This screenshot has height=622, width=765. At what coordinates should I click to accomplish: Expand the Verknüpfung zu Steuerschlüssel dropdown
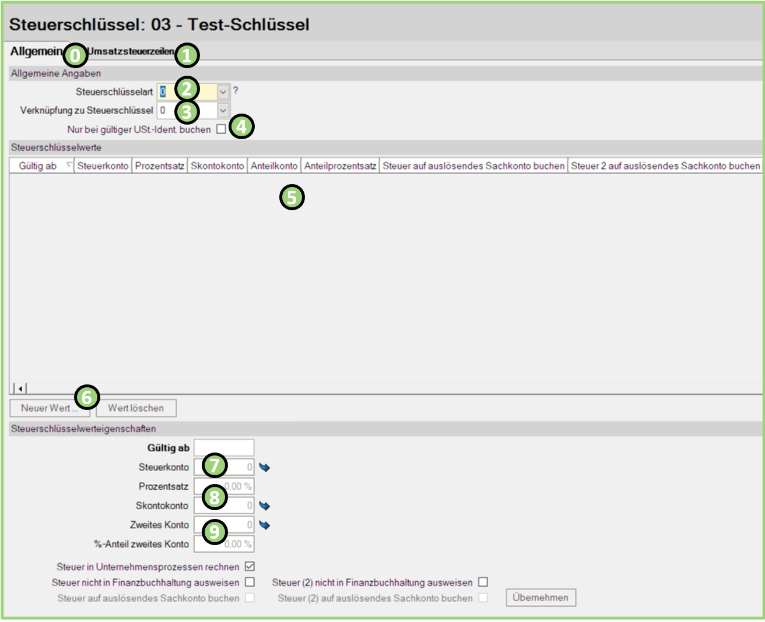click(x=223, y=110)
